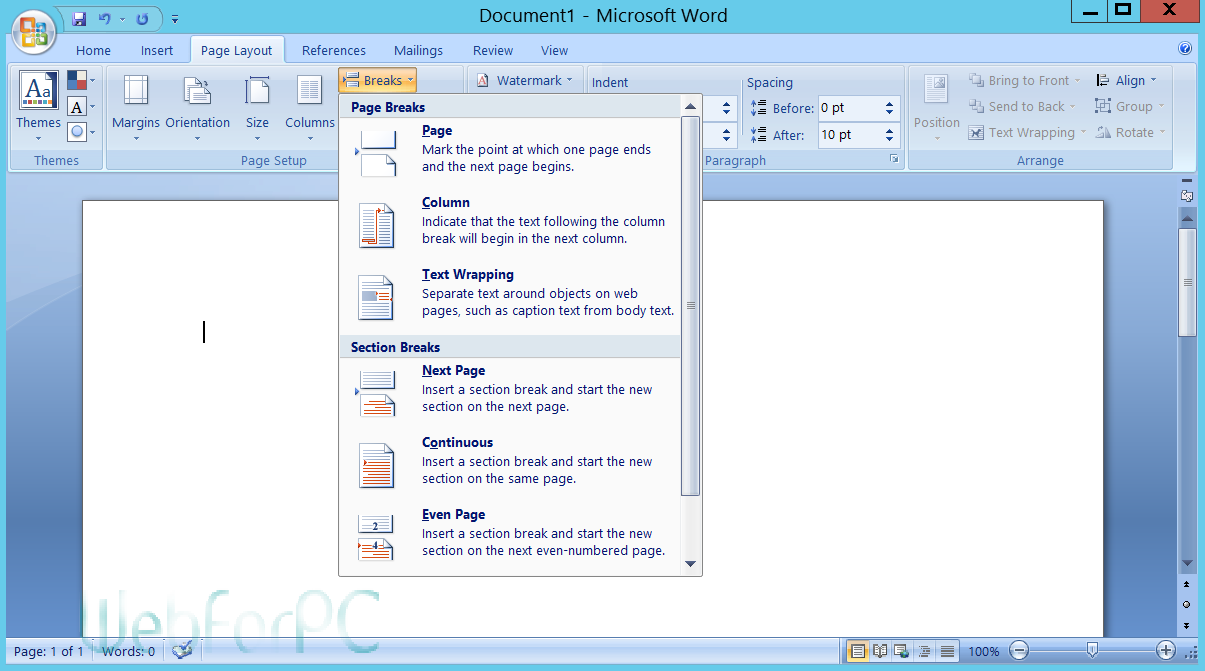Open Text Wrapping dropdown in Arrange

1028,132
